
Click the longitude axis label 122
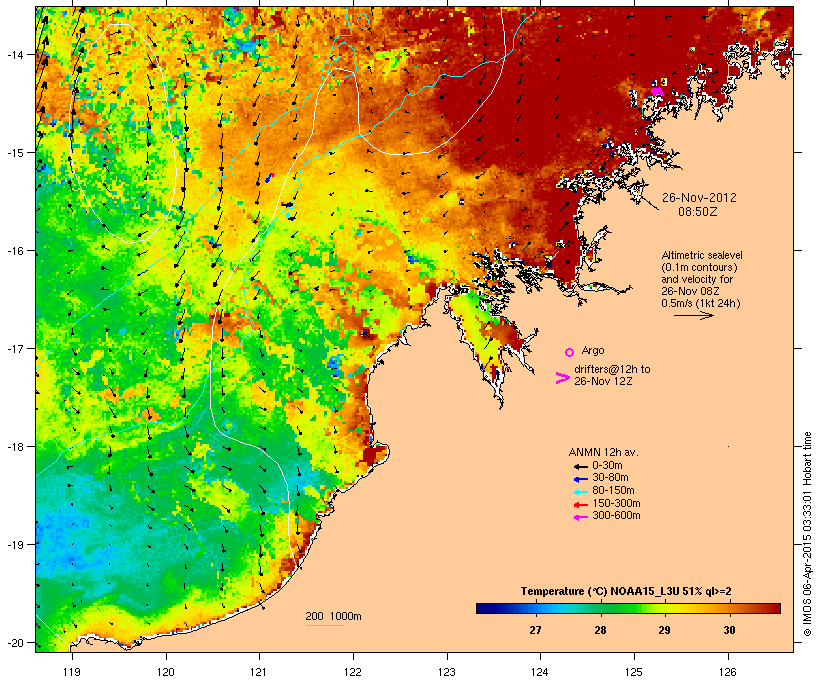coord(353,672)
